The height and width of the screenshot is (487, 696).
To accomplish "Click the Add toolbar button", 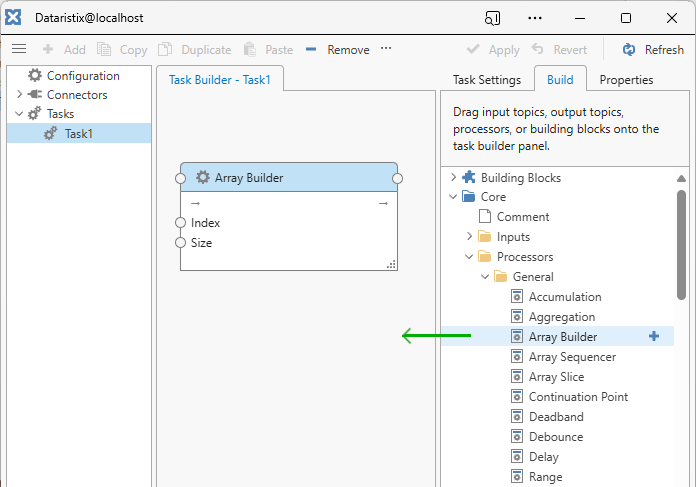I will click(64, 49).
